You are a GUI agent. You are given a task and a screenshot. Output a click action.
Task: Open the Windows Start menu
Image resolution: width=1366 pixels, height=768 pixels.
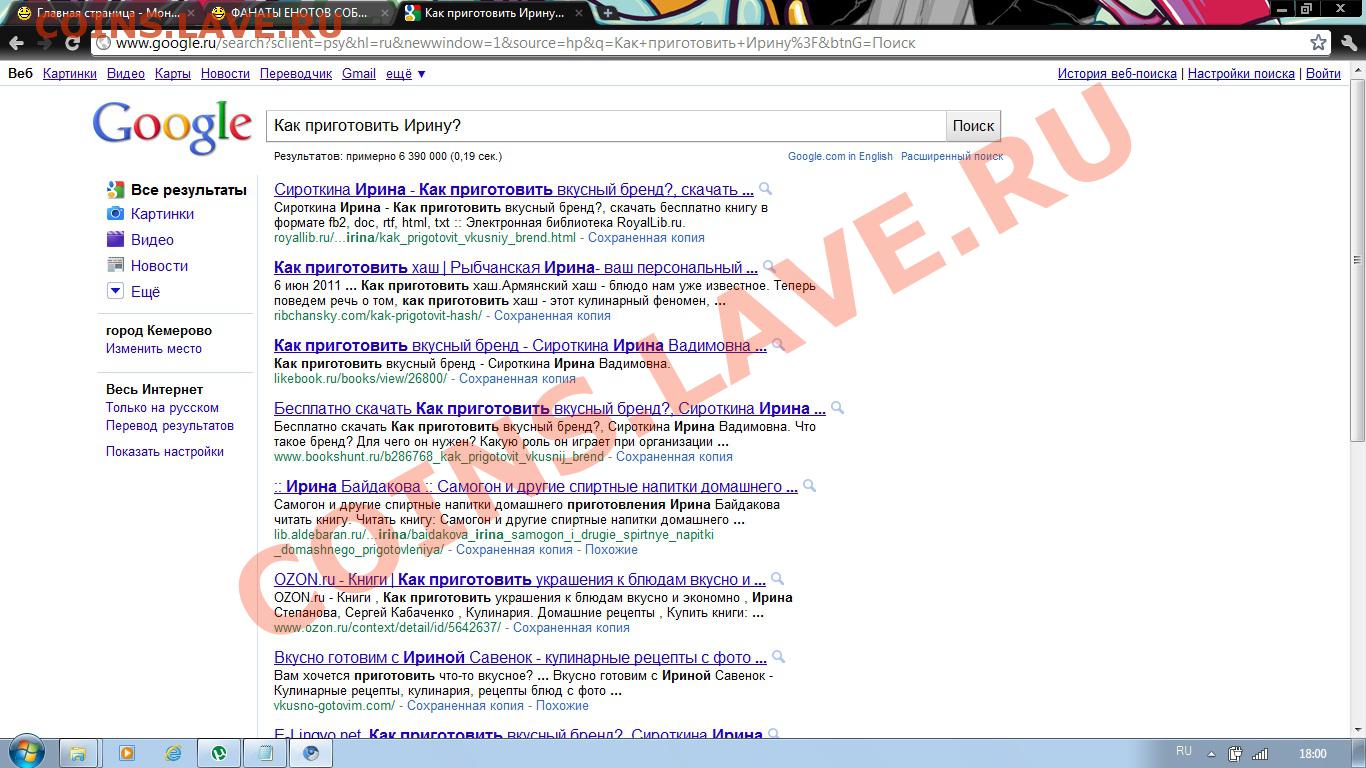click(x=26, y=752)
